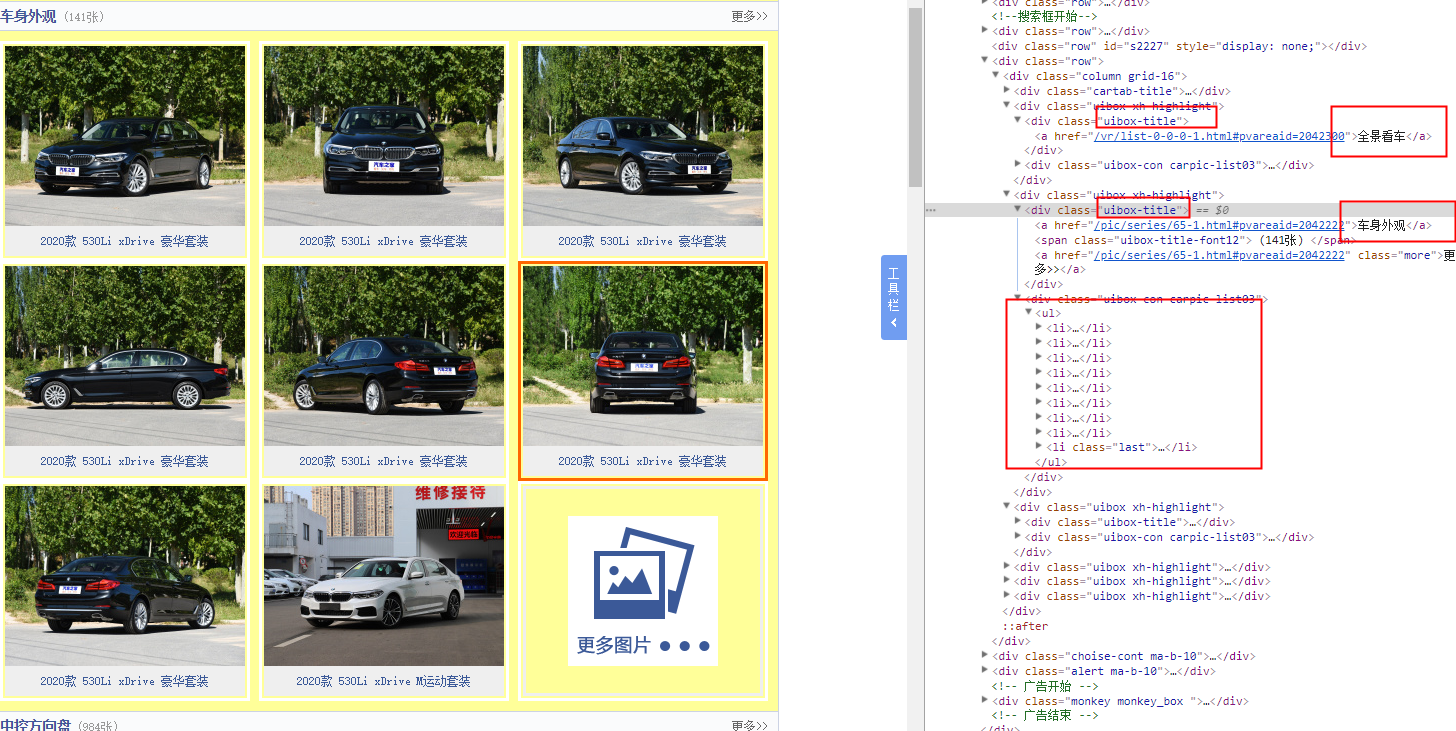
Task: Select the ::after pseudo-element line
Action: pos(1025,626)
